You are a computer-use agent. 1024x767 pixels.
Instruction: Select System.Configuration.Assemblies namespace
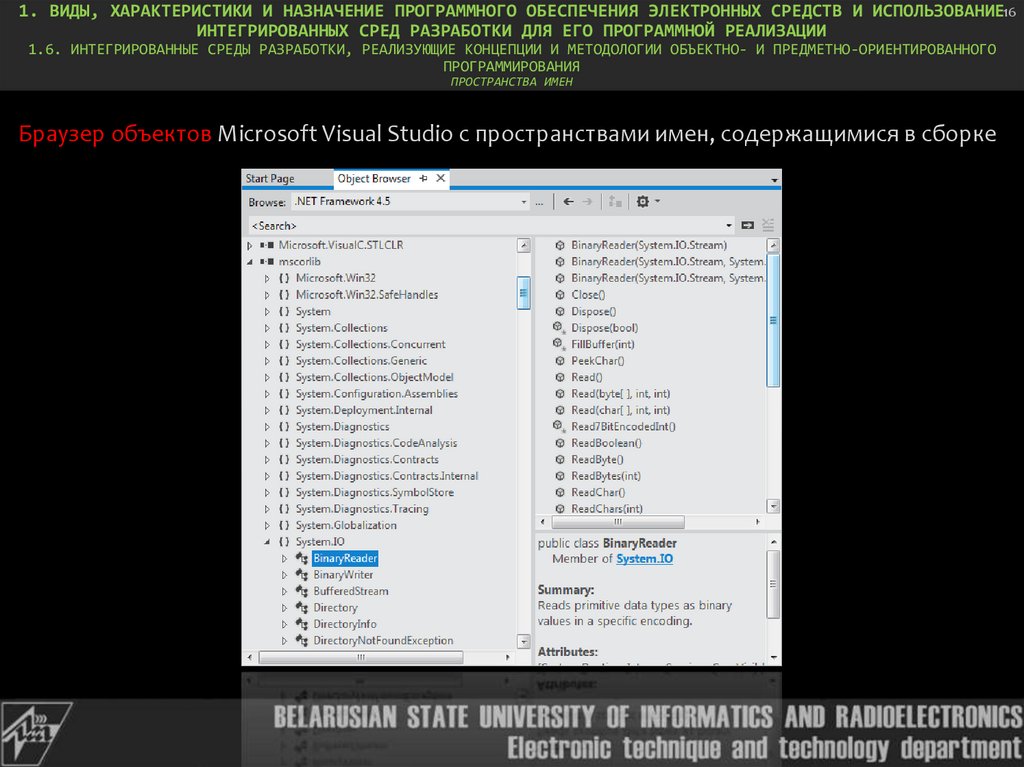click(x=376, y=394)
